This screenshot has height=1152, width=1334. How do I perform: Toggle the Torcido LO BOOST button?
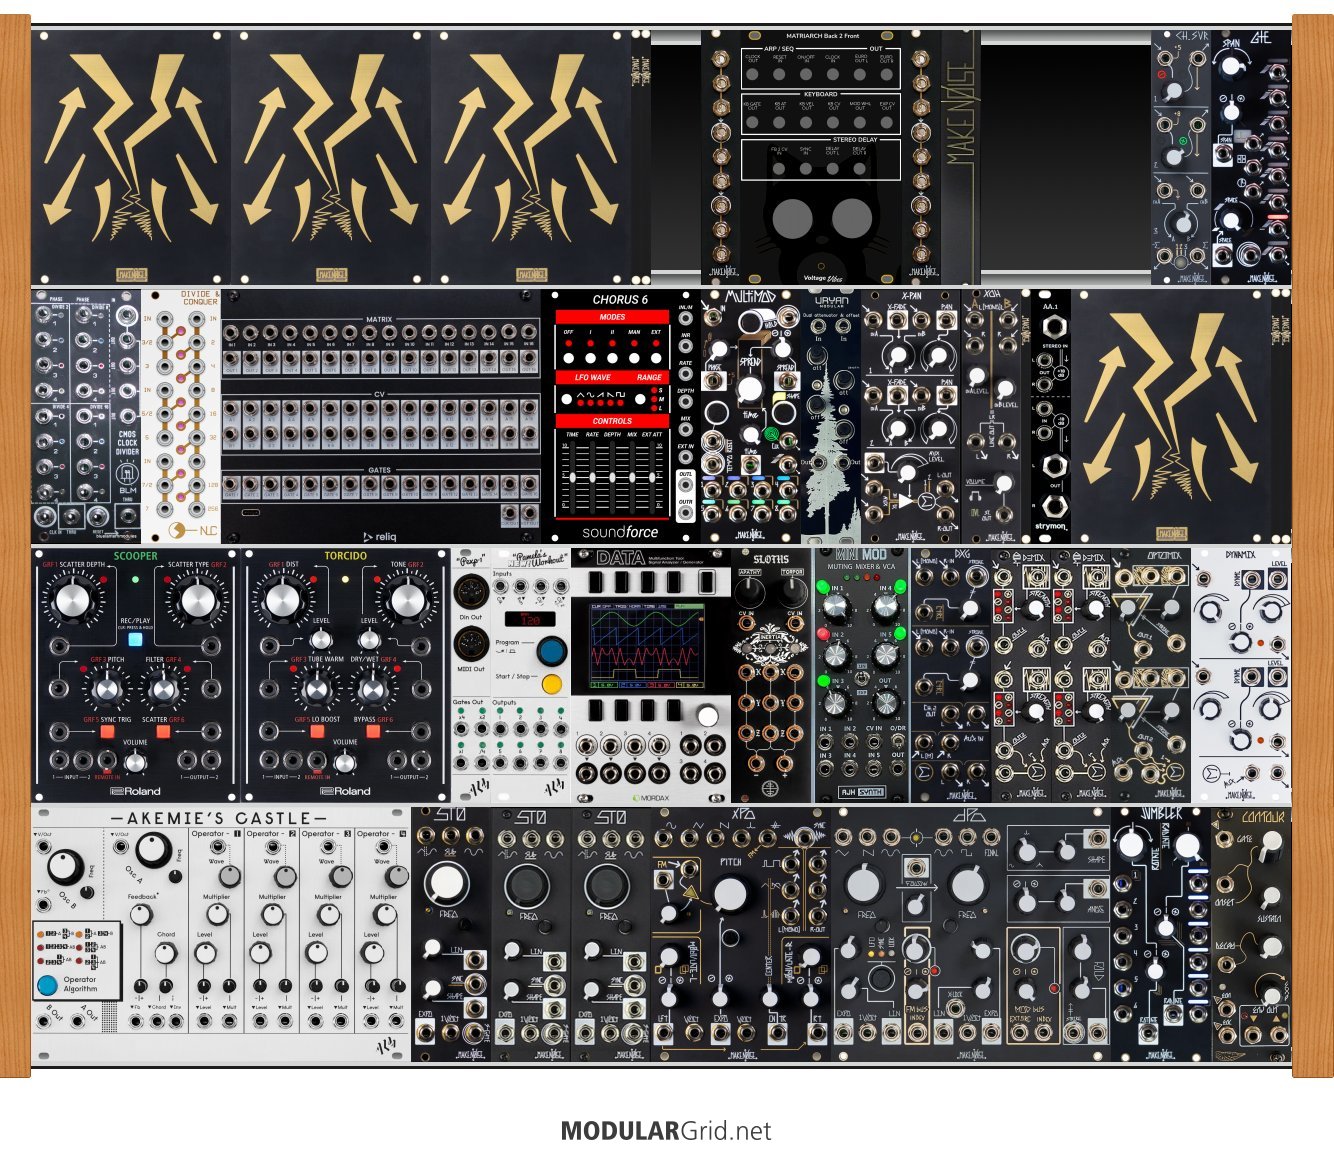(x=317, y=732)
